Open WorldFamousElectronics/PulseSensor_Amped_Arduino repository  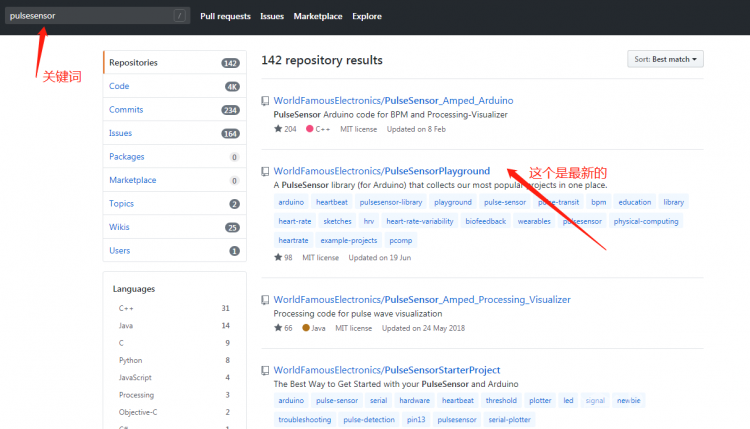point(393,101)
